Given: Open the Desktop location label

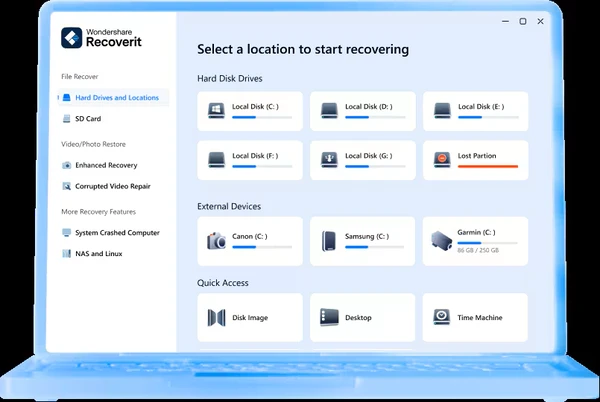Looking at the screenshot, I should coord(358,317).
